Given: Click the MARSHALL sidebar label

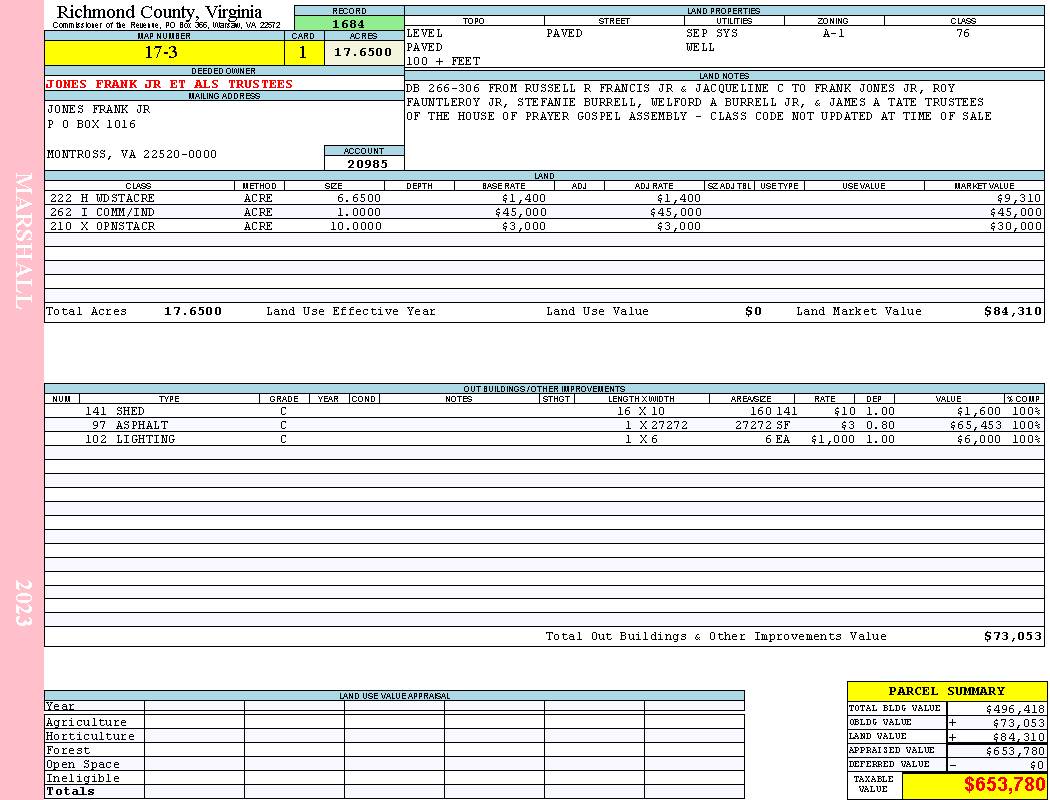Looking at the screenshot, I should click(x=23, y=241).
